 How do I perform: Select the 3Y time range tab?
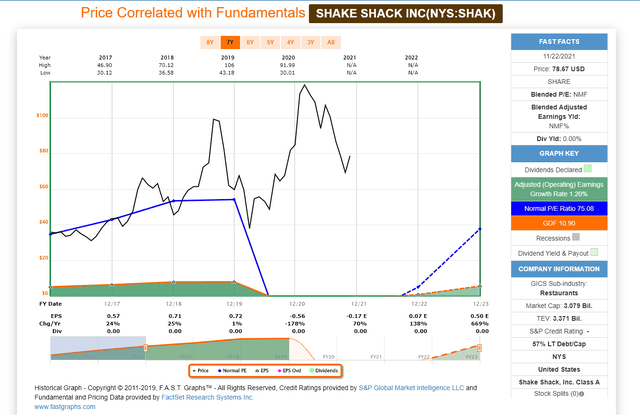pos(311,42)
